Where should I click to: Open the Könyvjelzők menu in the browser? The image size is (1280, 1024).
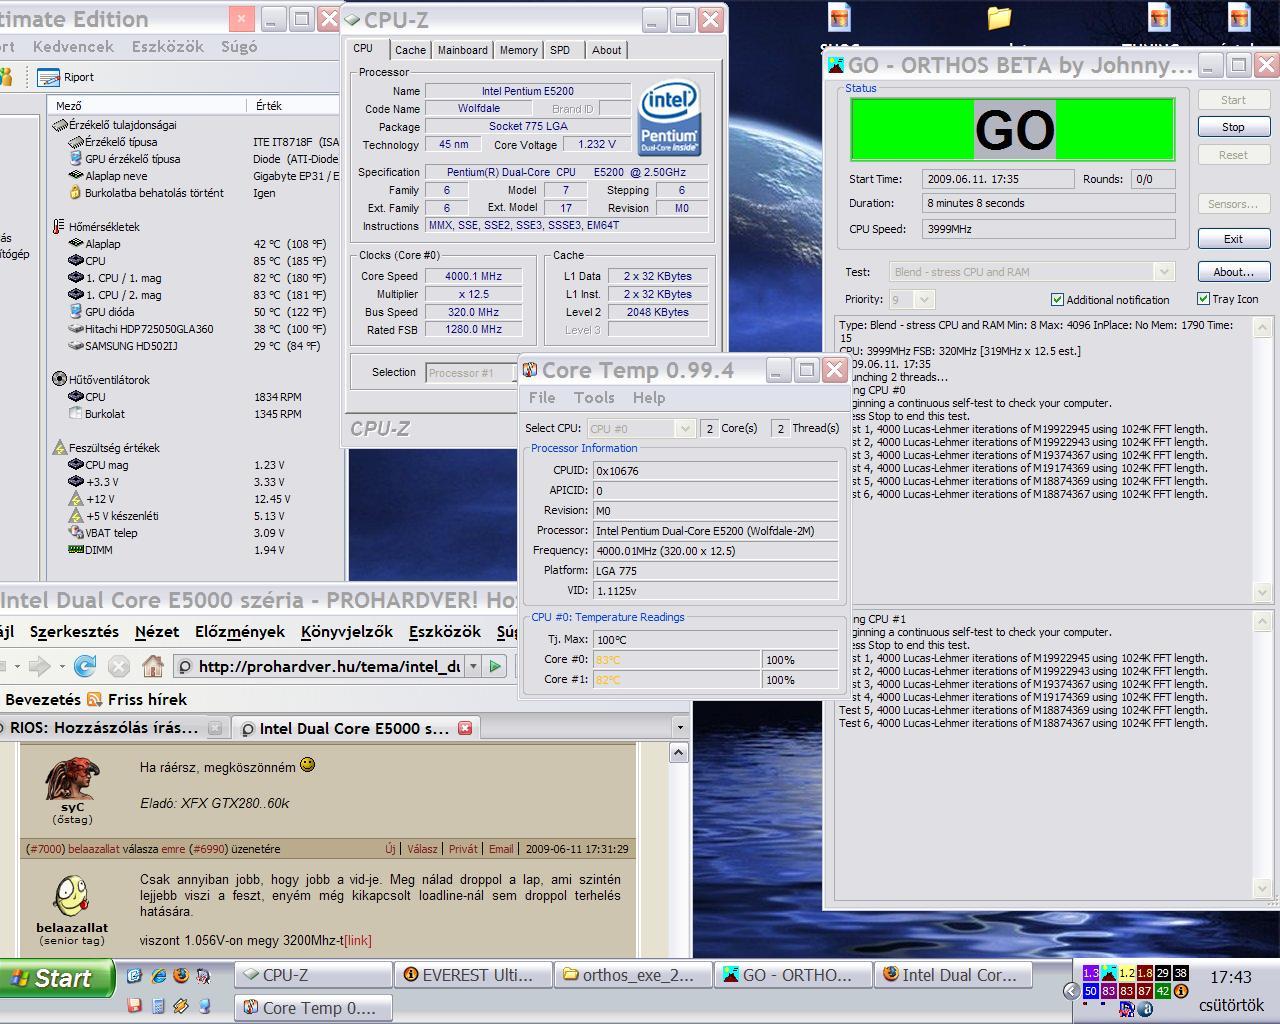(x=347, y=632)
